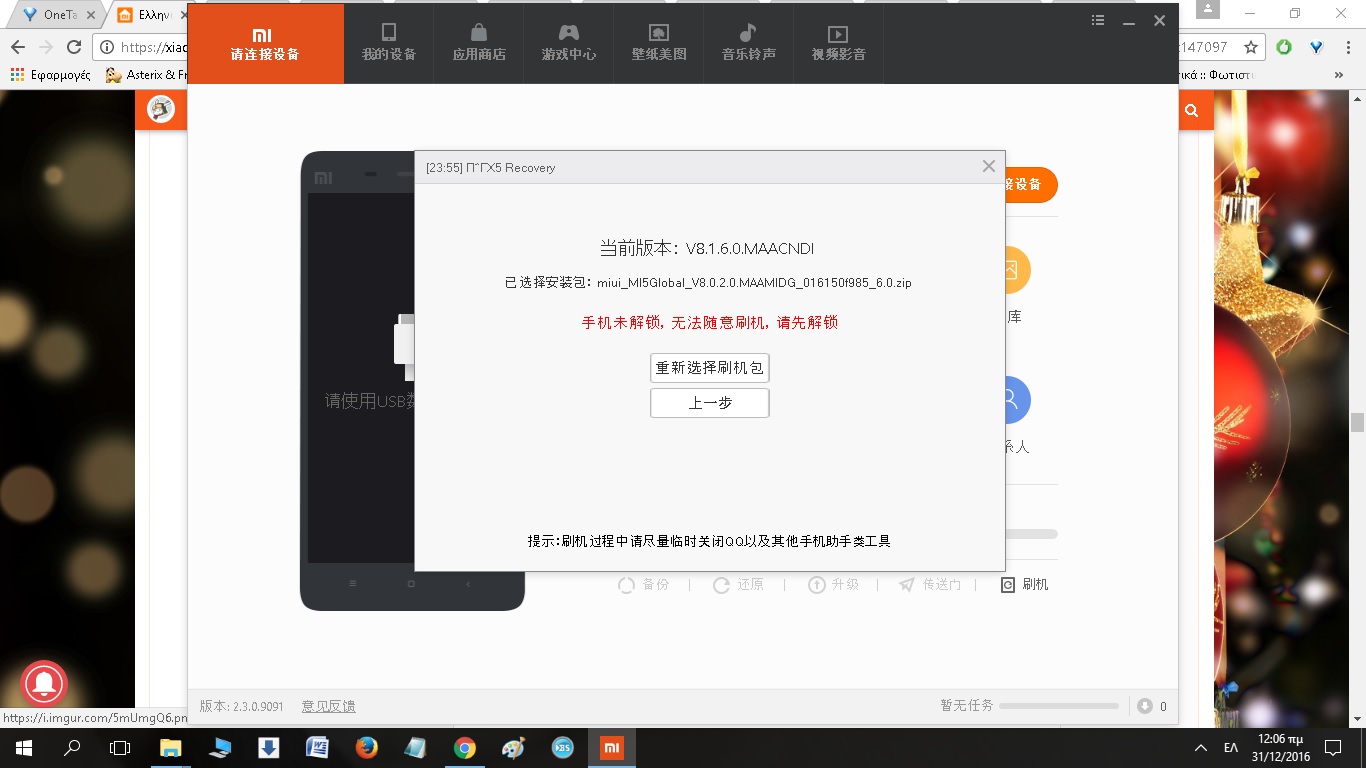This screenshot has width=1366, height=768.
Task: Click the 传送门 paper plane icon
Action: pyautogui.click(x=907, y=585)
